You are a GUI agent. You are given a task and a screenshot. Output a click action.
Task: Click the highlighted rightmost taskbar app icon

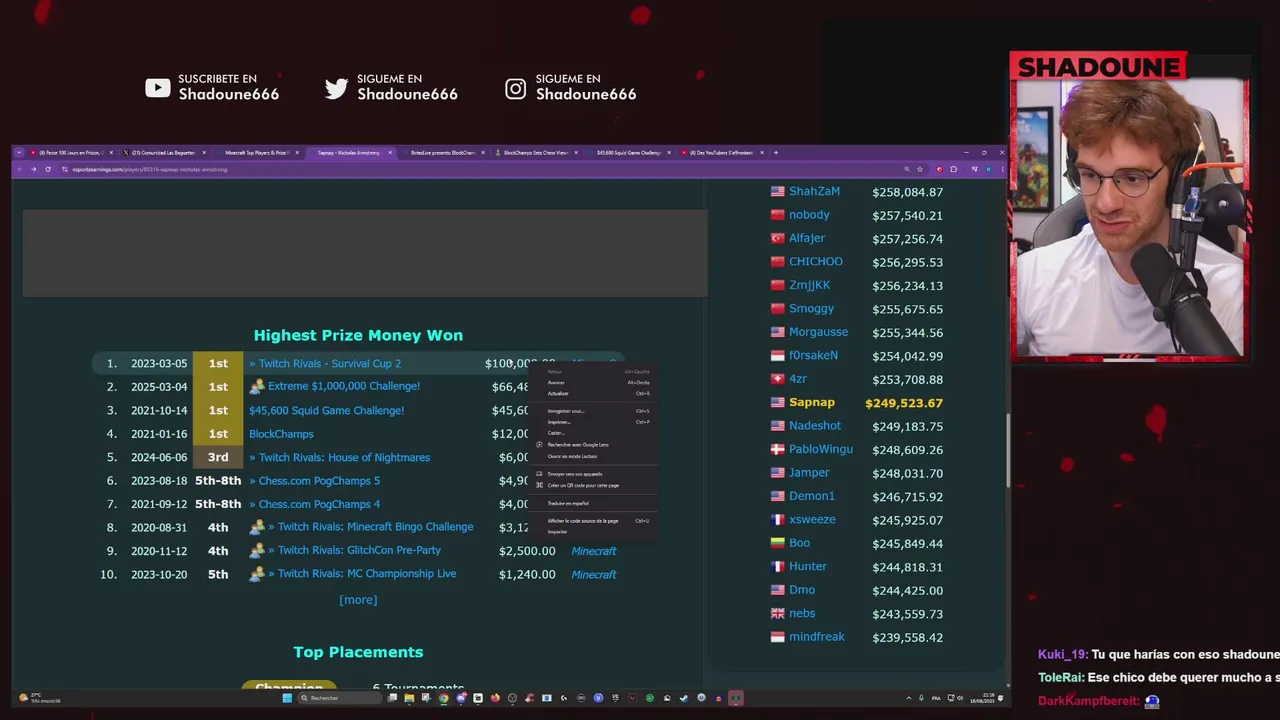[735, 698]
